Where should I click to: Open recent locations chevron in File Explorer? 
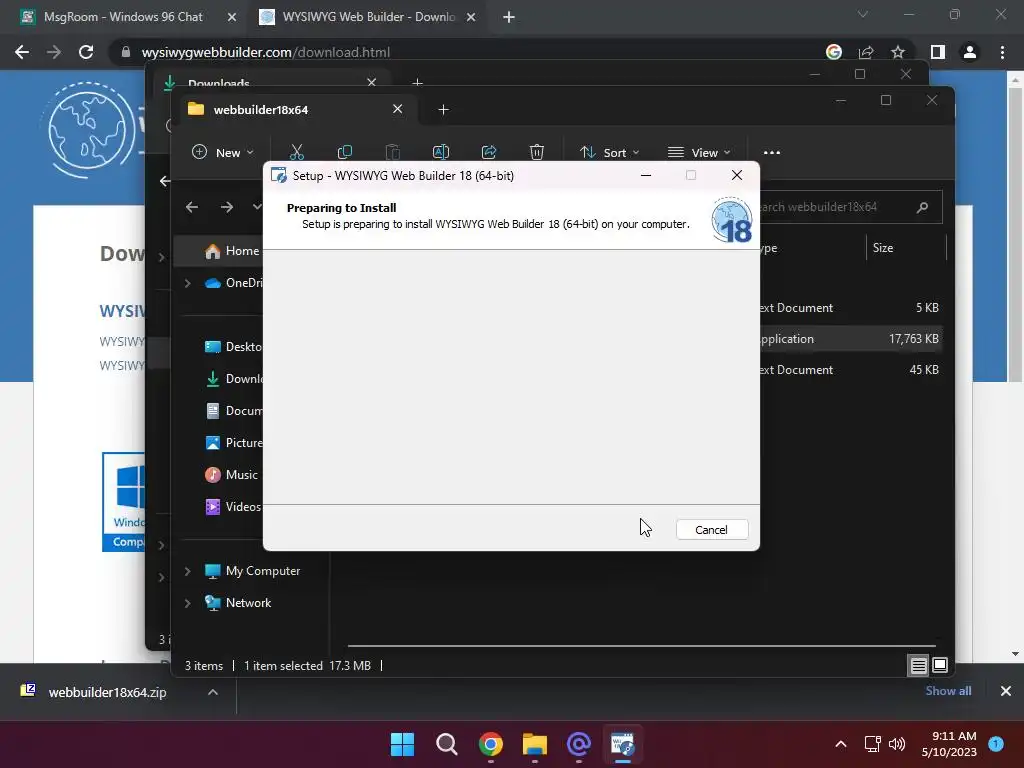coord(257,207)
